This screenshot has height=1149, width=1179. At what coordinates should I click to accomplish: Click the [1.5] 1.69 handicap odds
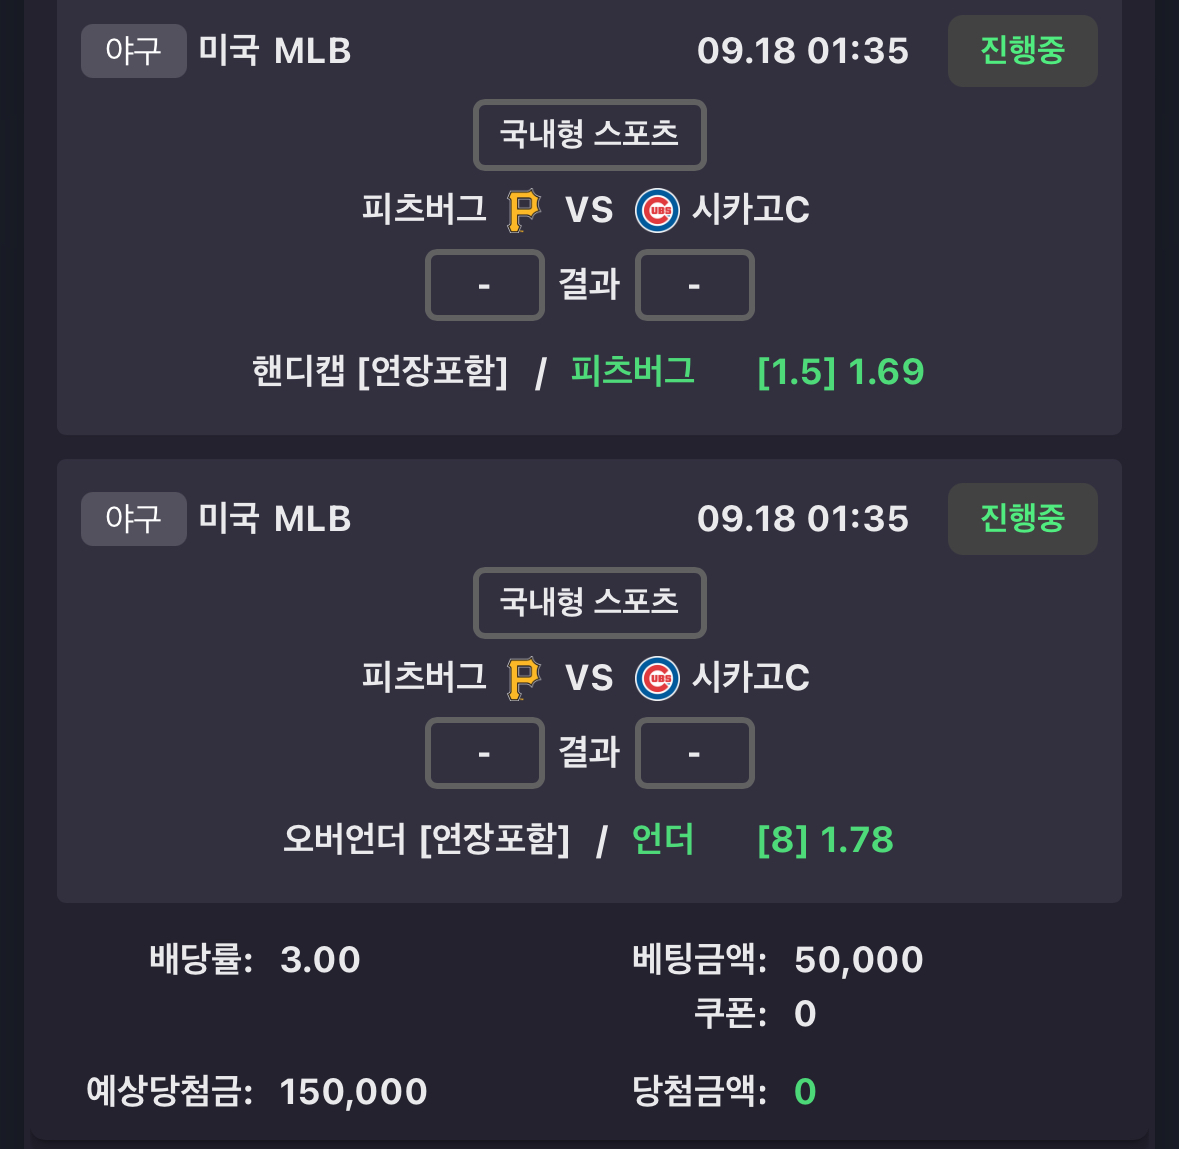pos(841,371)
